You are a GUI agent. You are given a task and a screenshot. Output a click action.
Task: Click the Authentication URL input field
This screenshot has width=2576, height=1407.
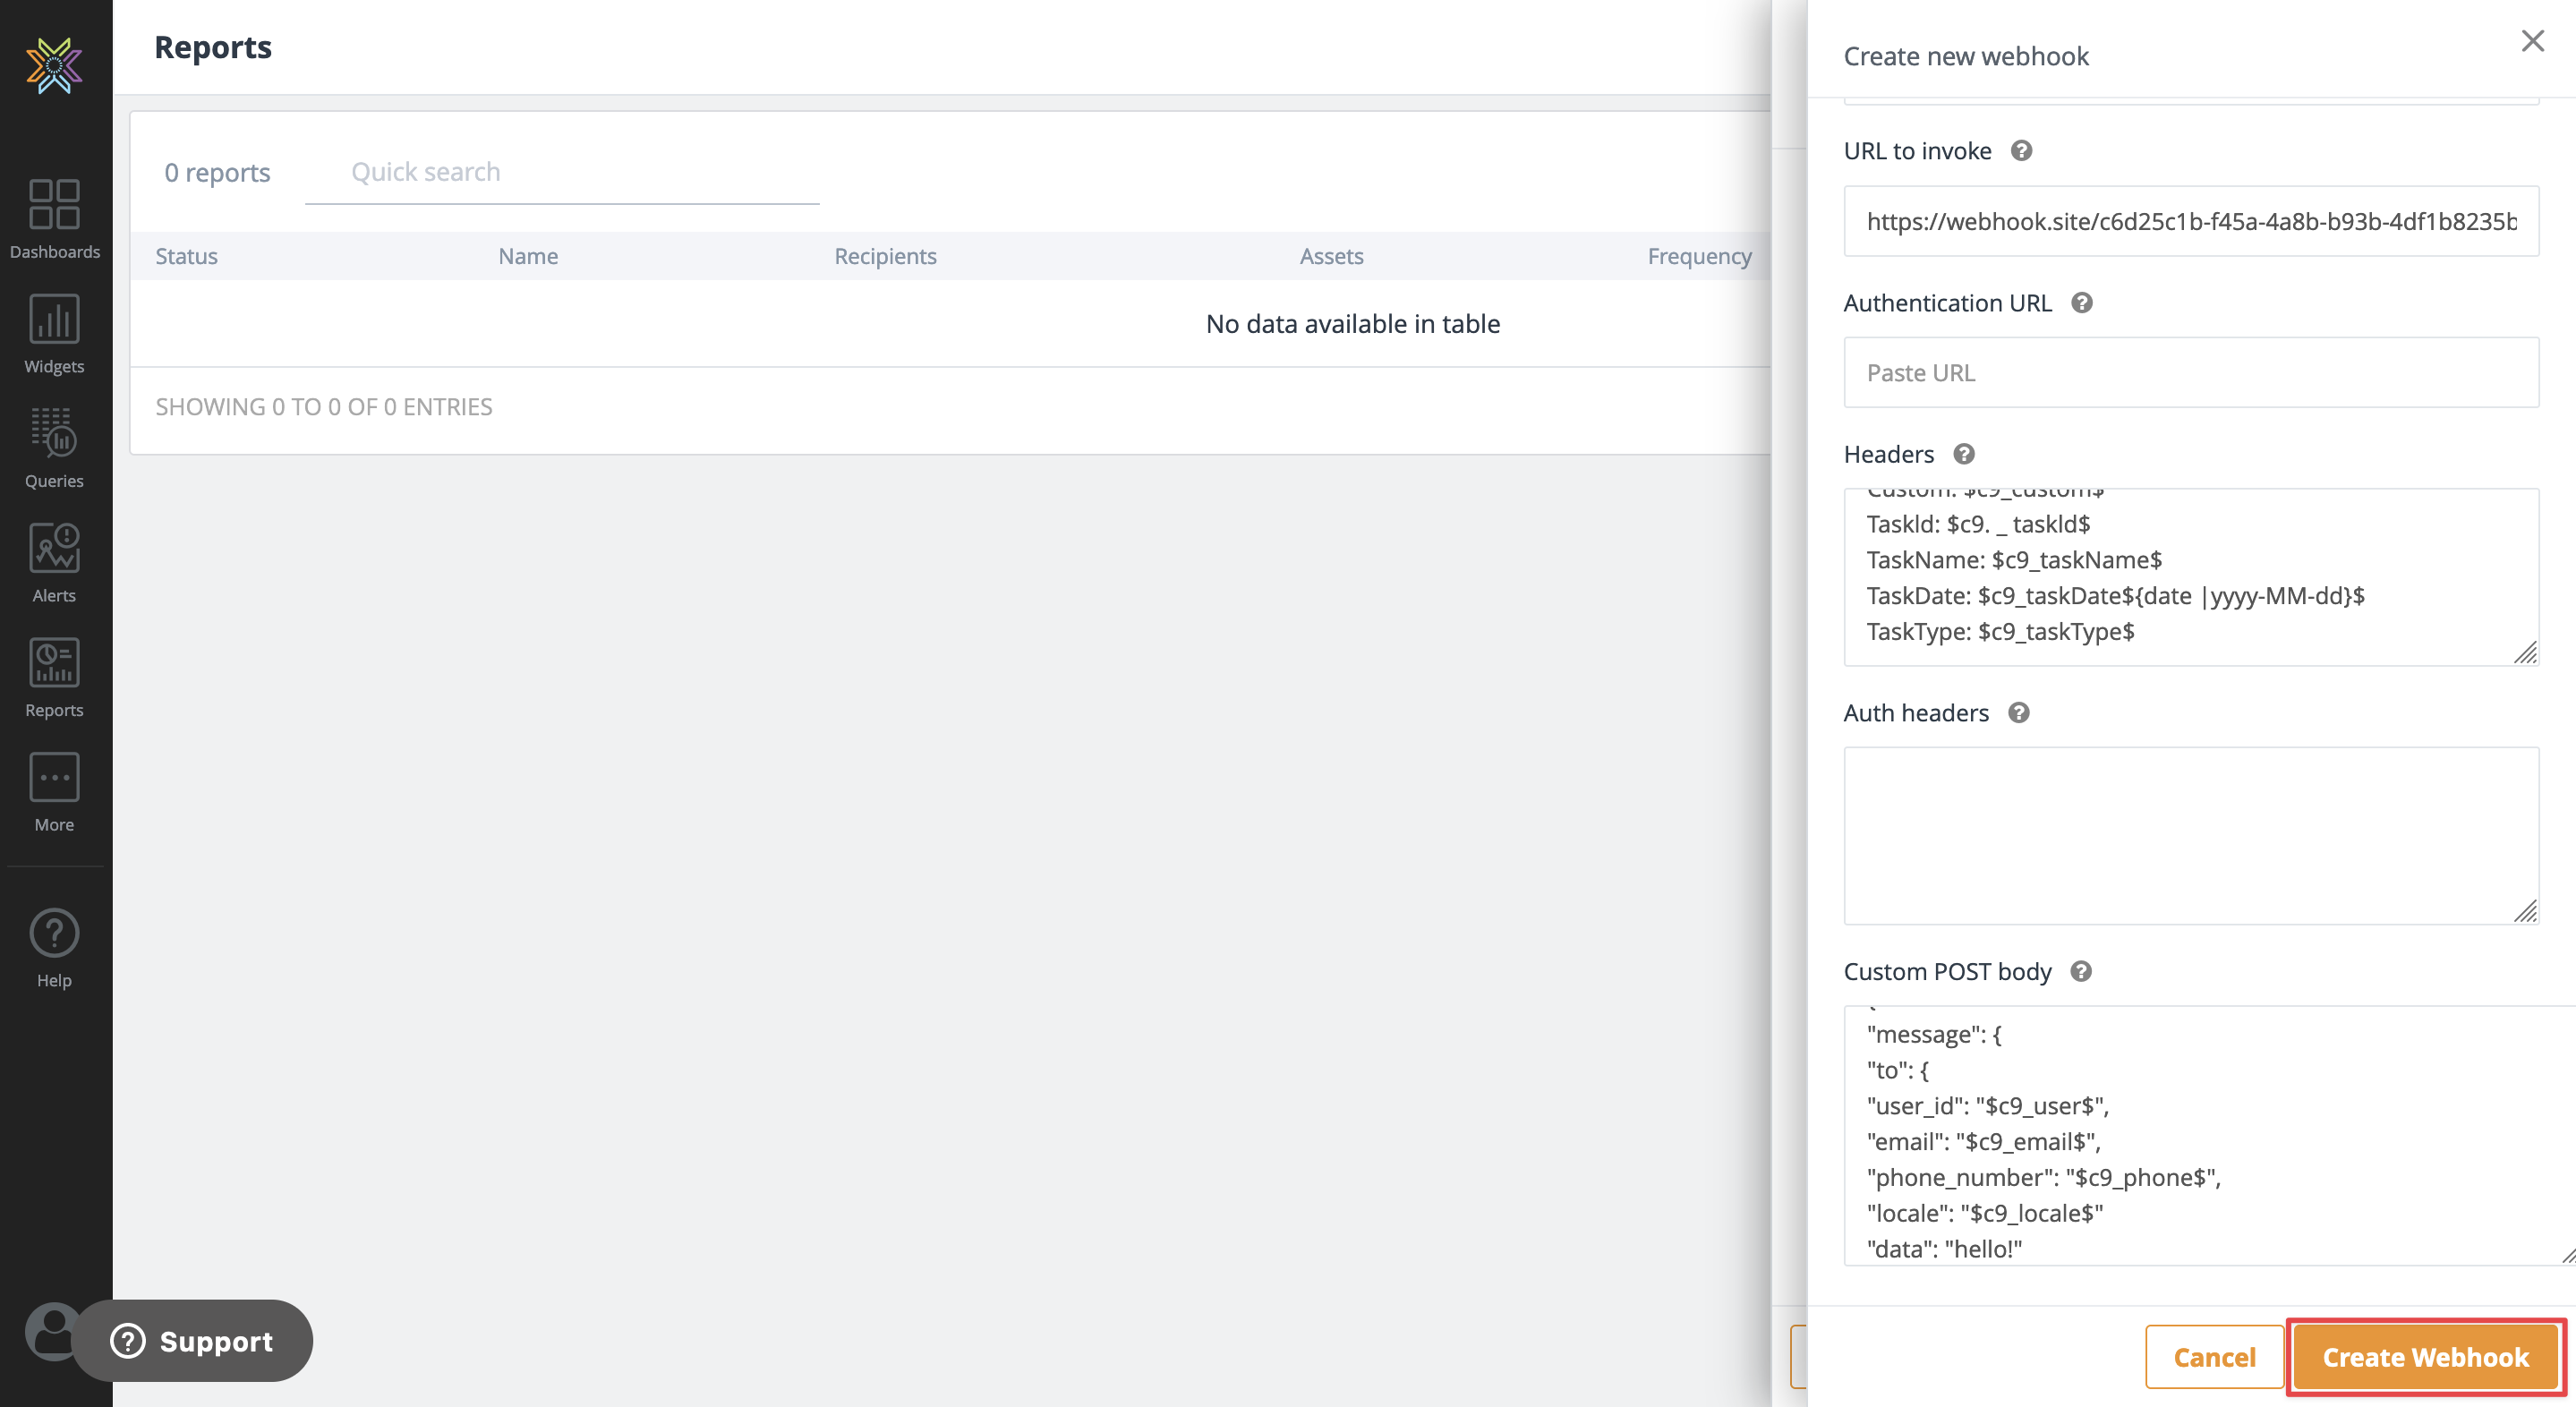[2190, 373]
